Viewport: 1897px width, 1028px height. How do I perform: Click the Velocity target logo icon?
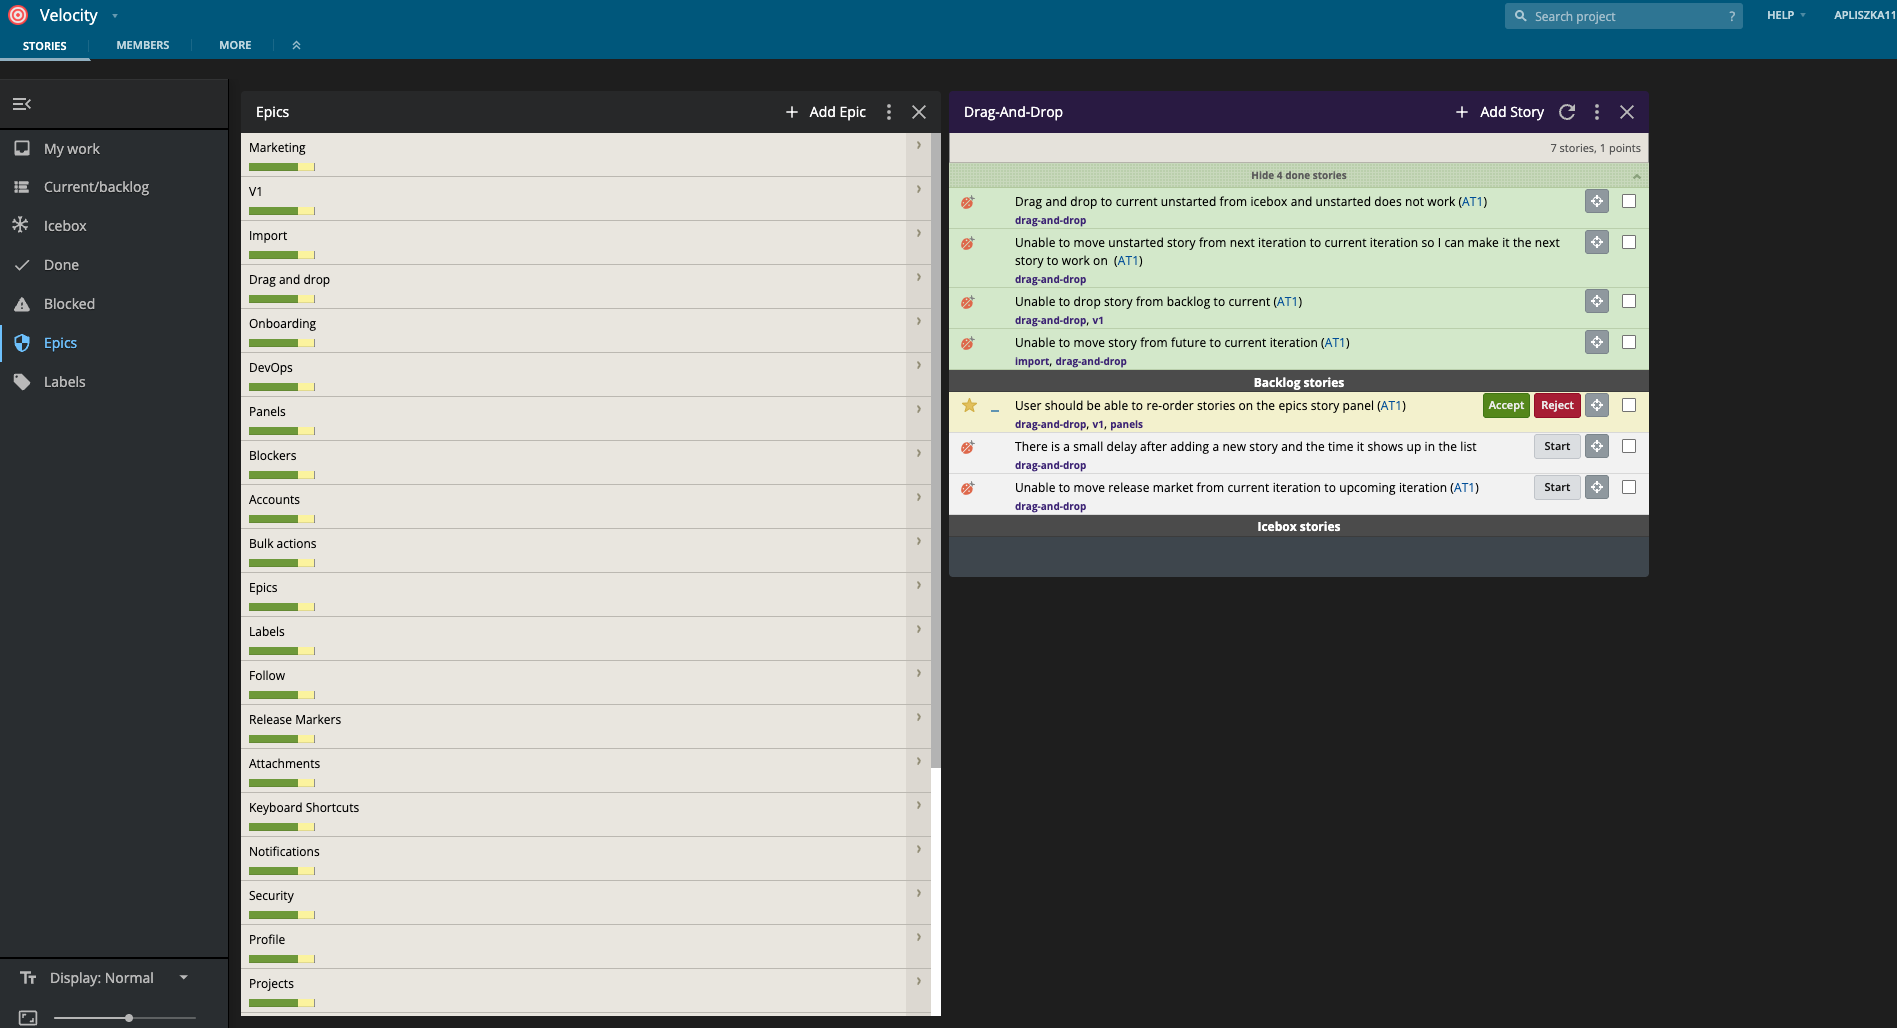point(18,15)
